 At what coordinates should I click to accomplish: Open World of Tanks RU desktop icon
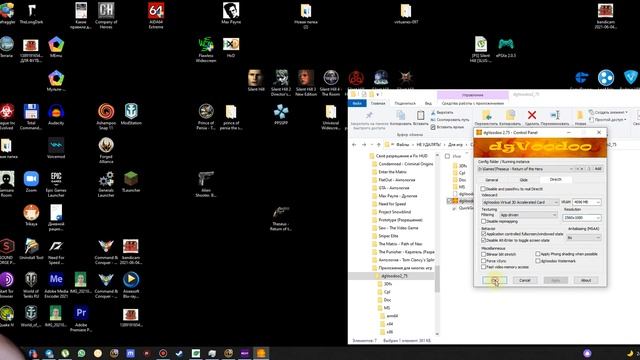31,285
